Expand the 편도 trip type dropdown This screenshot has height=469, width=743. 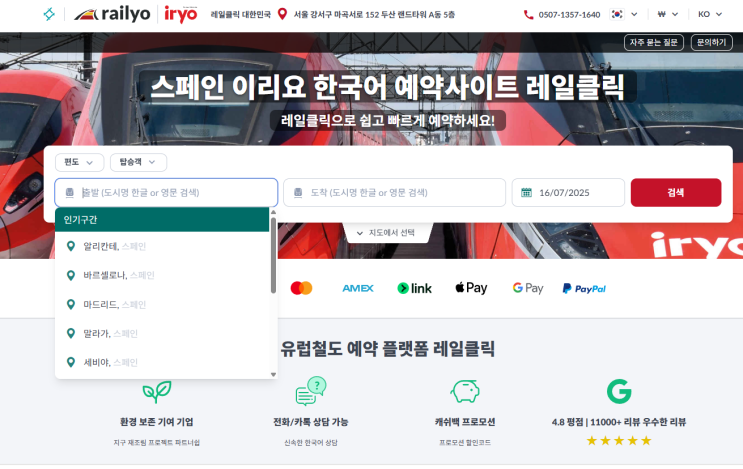tap(79, 162)
